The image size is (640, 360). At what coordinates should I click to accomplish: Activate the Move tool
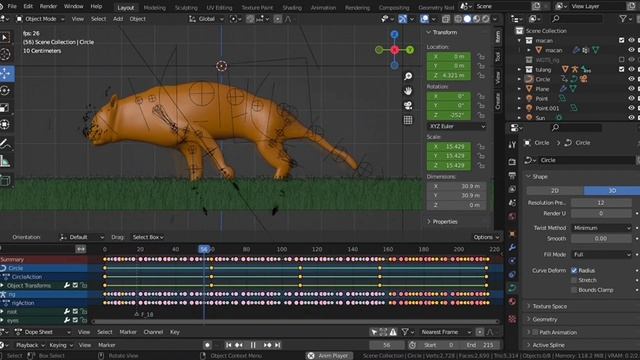click(6, 74)
